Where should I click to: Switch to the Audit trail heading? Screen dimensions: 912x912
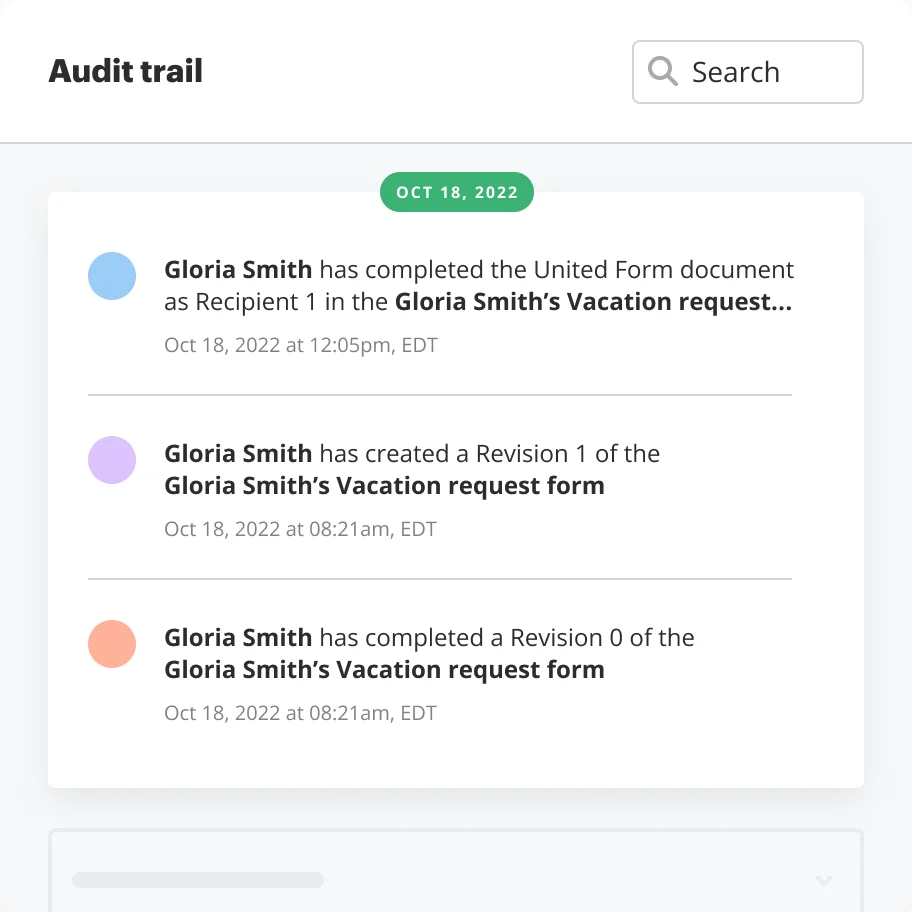[x=125, y=71]
